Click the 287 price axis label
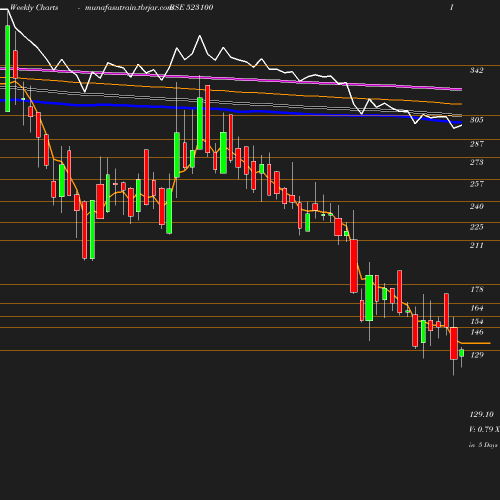 click(x=476, y=144)
